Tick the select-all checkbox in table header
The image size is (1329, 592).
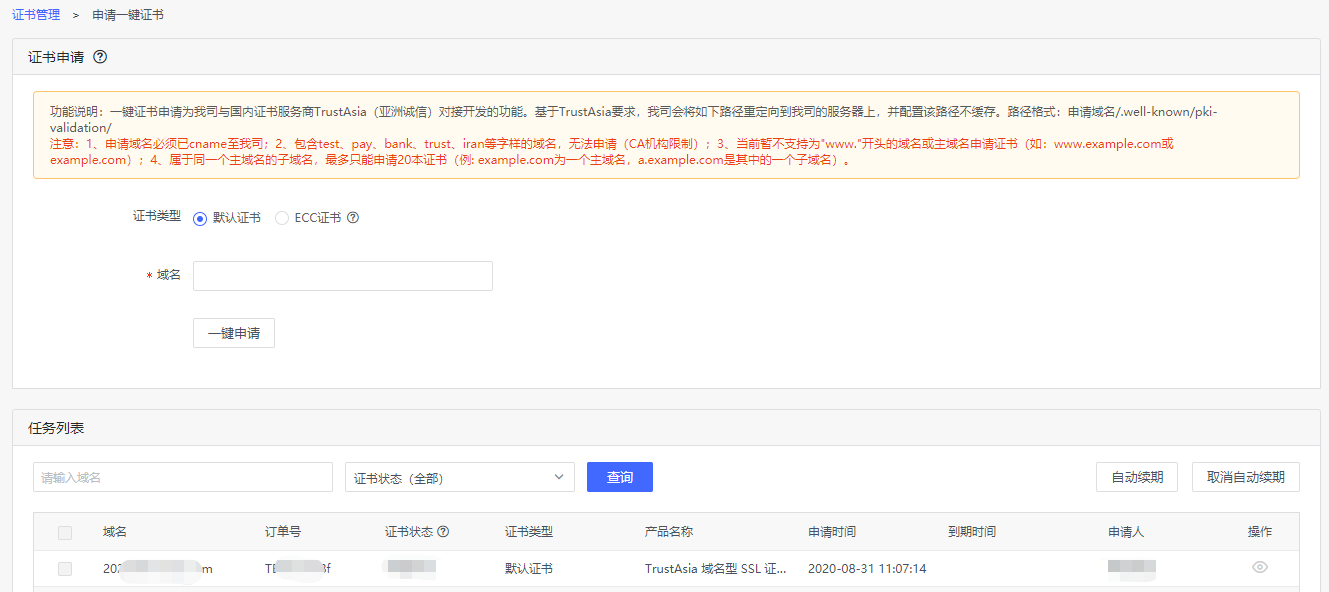(x=65, y=533)
